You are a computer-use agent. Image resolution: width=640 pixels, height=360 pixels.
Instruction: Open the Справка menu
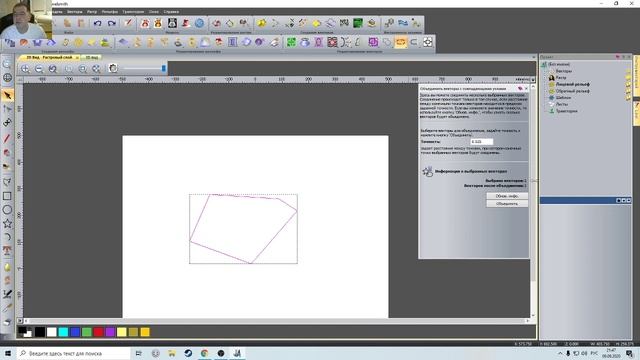click(x=171, y=12)
